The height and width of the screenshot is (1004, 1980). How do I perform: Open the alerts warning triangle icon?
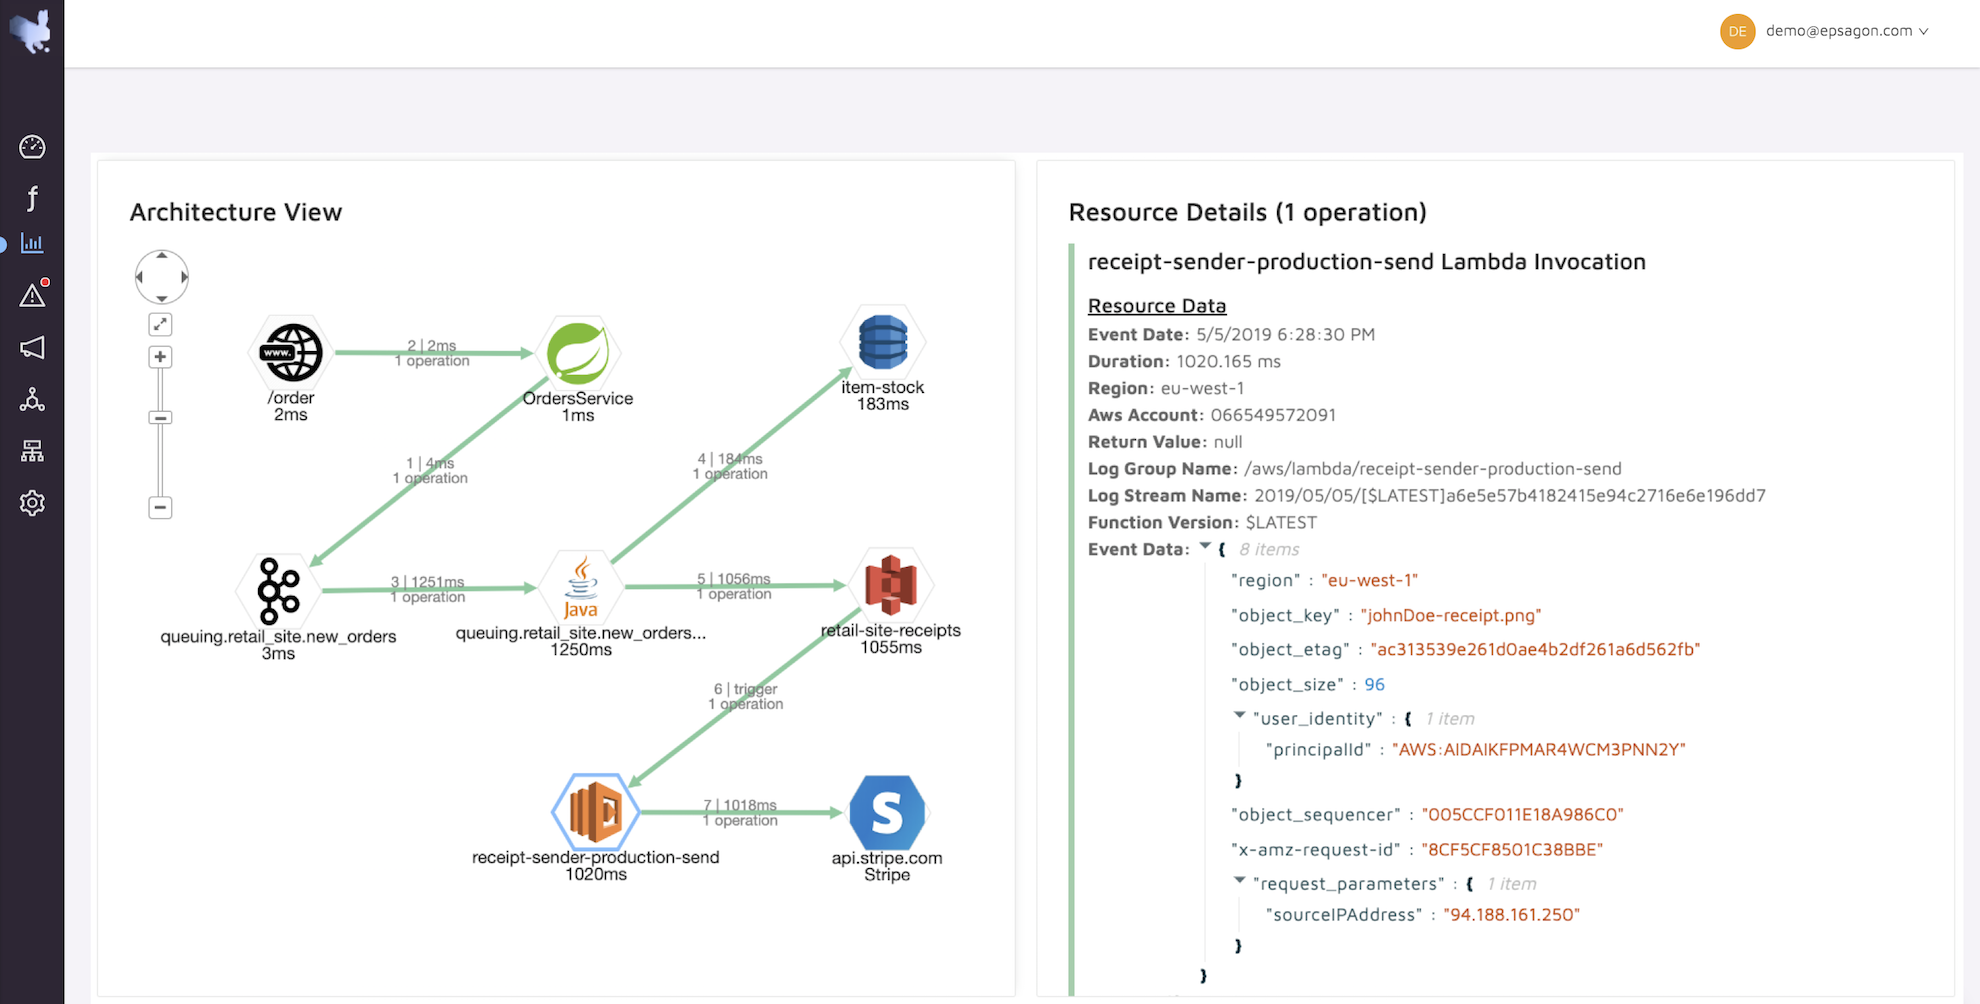(x=32, y=295)
